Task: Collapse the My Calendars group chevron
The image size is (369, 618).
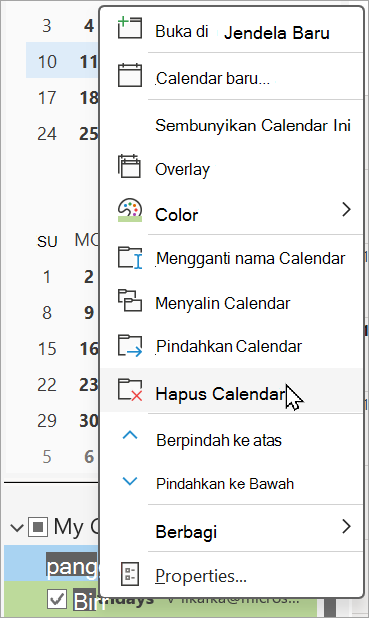Action: click(x=17, y=527)
